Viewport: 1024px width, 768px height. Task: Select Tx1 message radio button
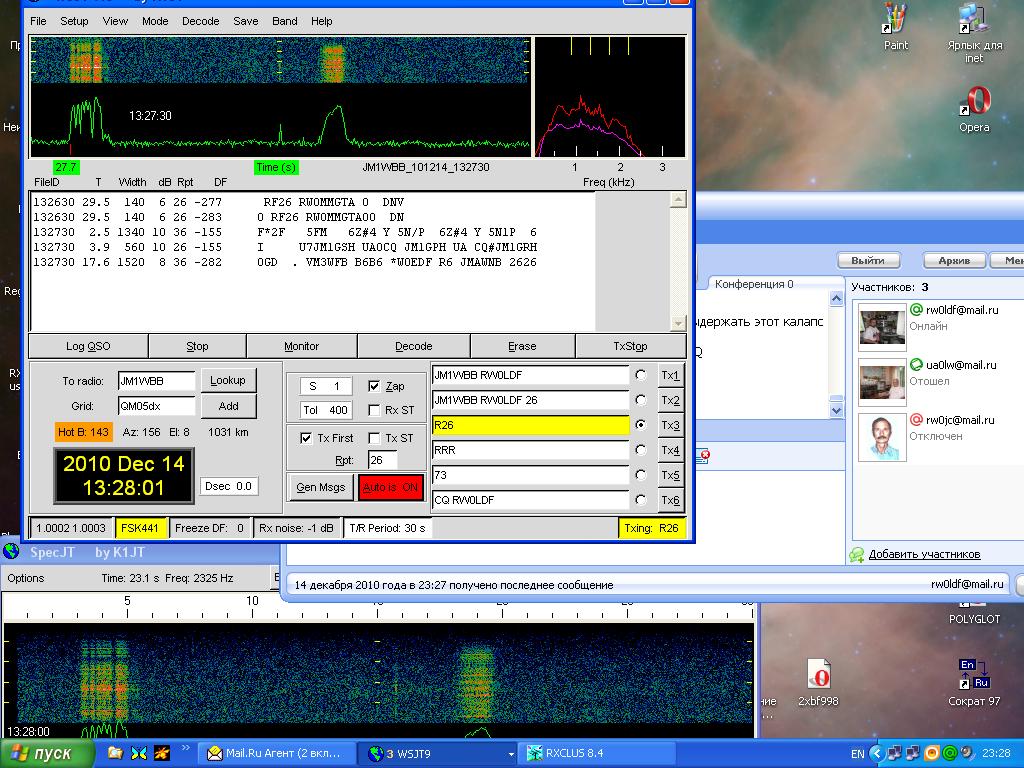(x=641, y=375)
